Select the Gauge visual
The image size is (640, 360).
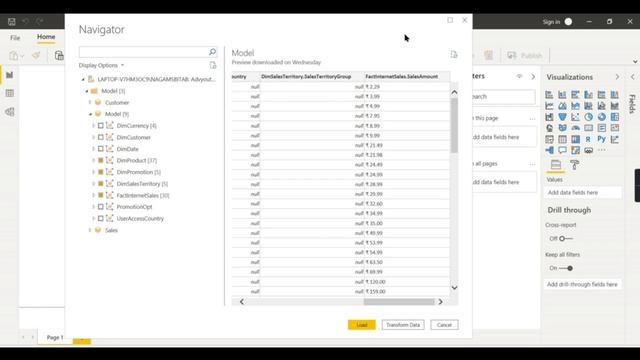point(576,128)
